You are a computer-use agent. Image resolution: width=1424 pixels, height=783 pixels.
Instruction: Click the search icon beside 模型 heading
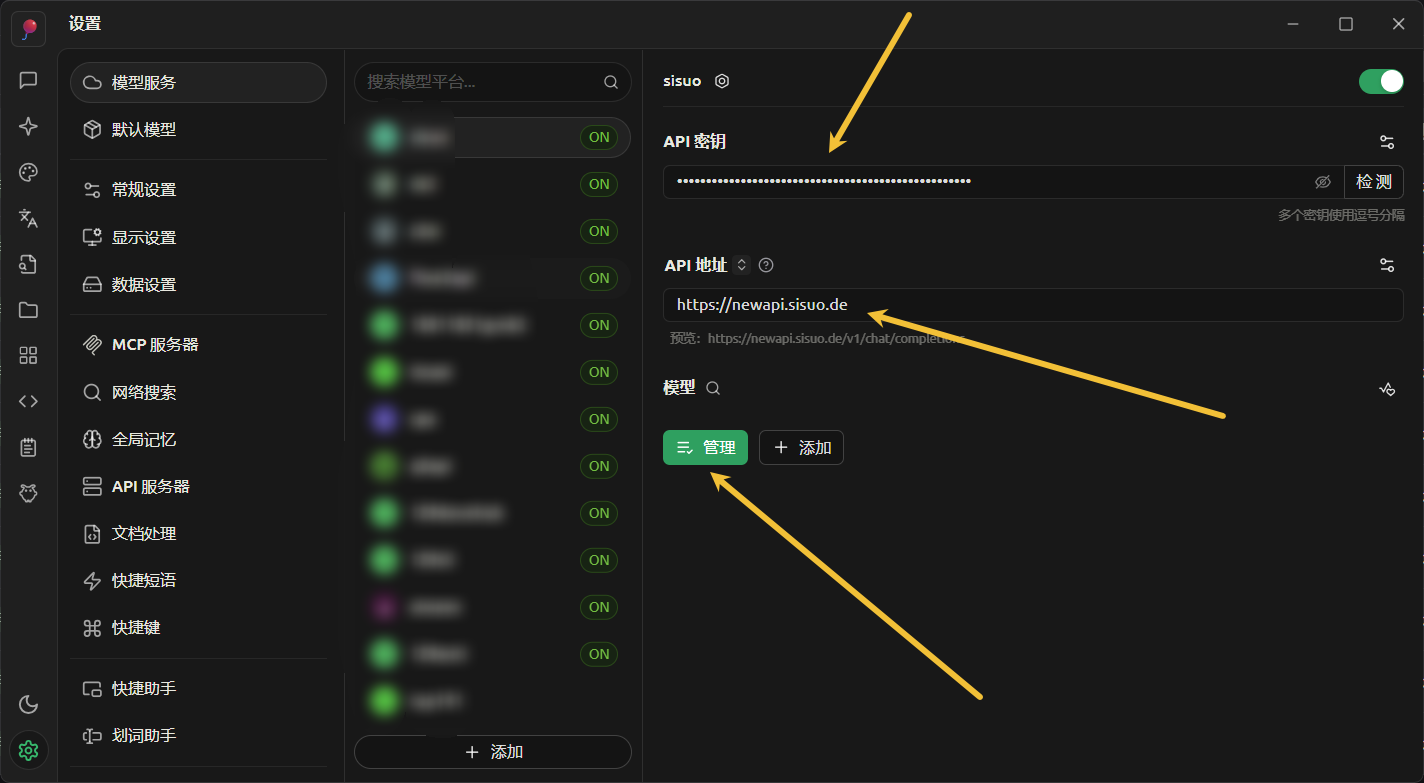click(713, 388)
